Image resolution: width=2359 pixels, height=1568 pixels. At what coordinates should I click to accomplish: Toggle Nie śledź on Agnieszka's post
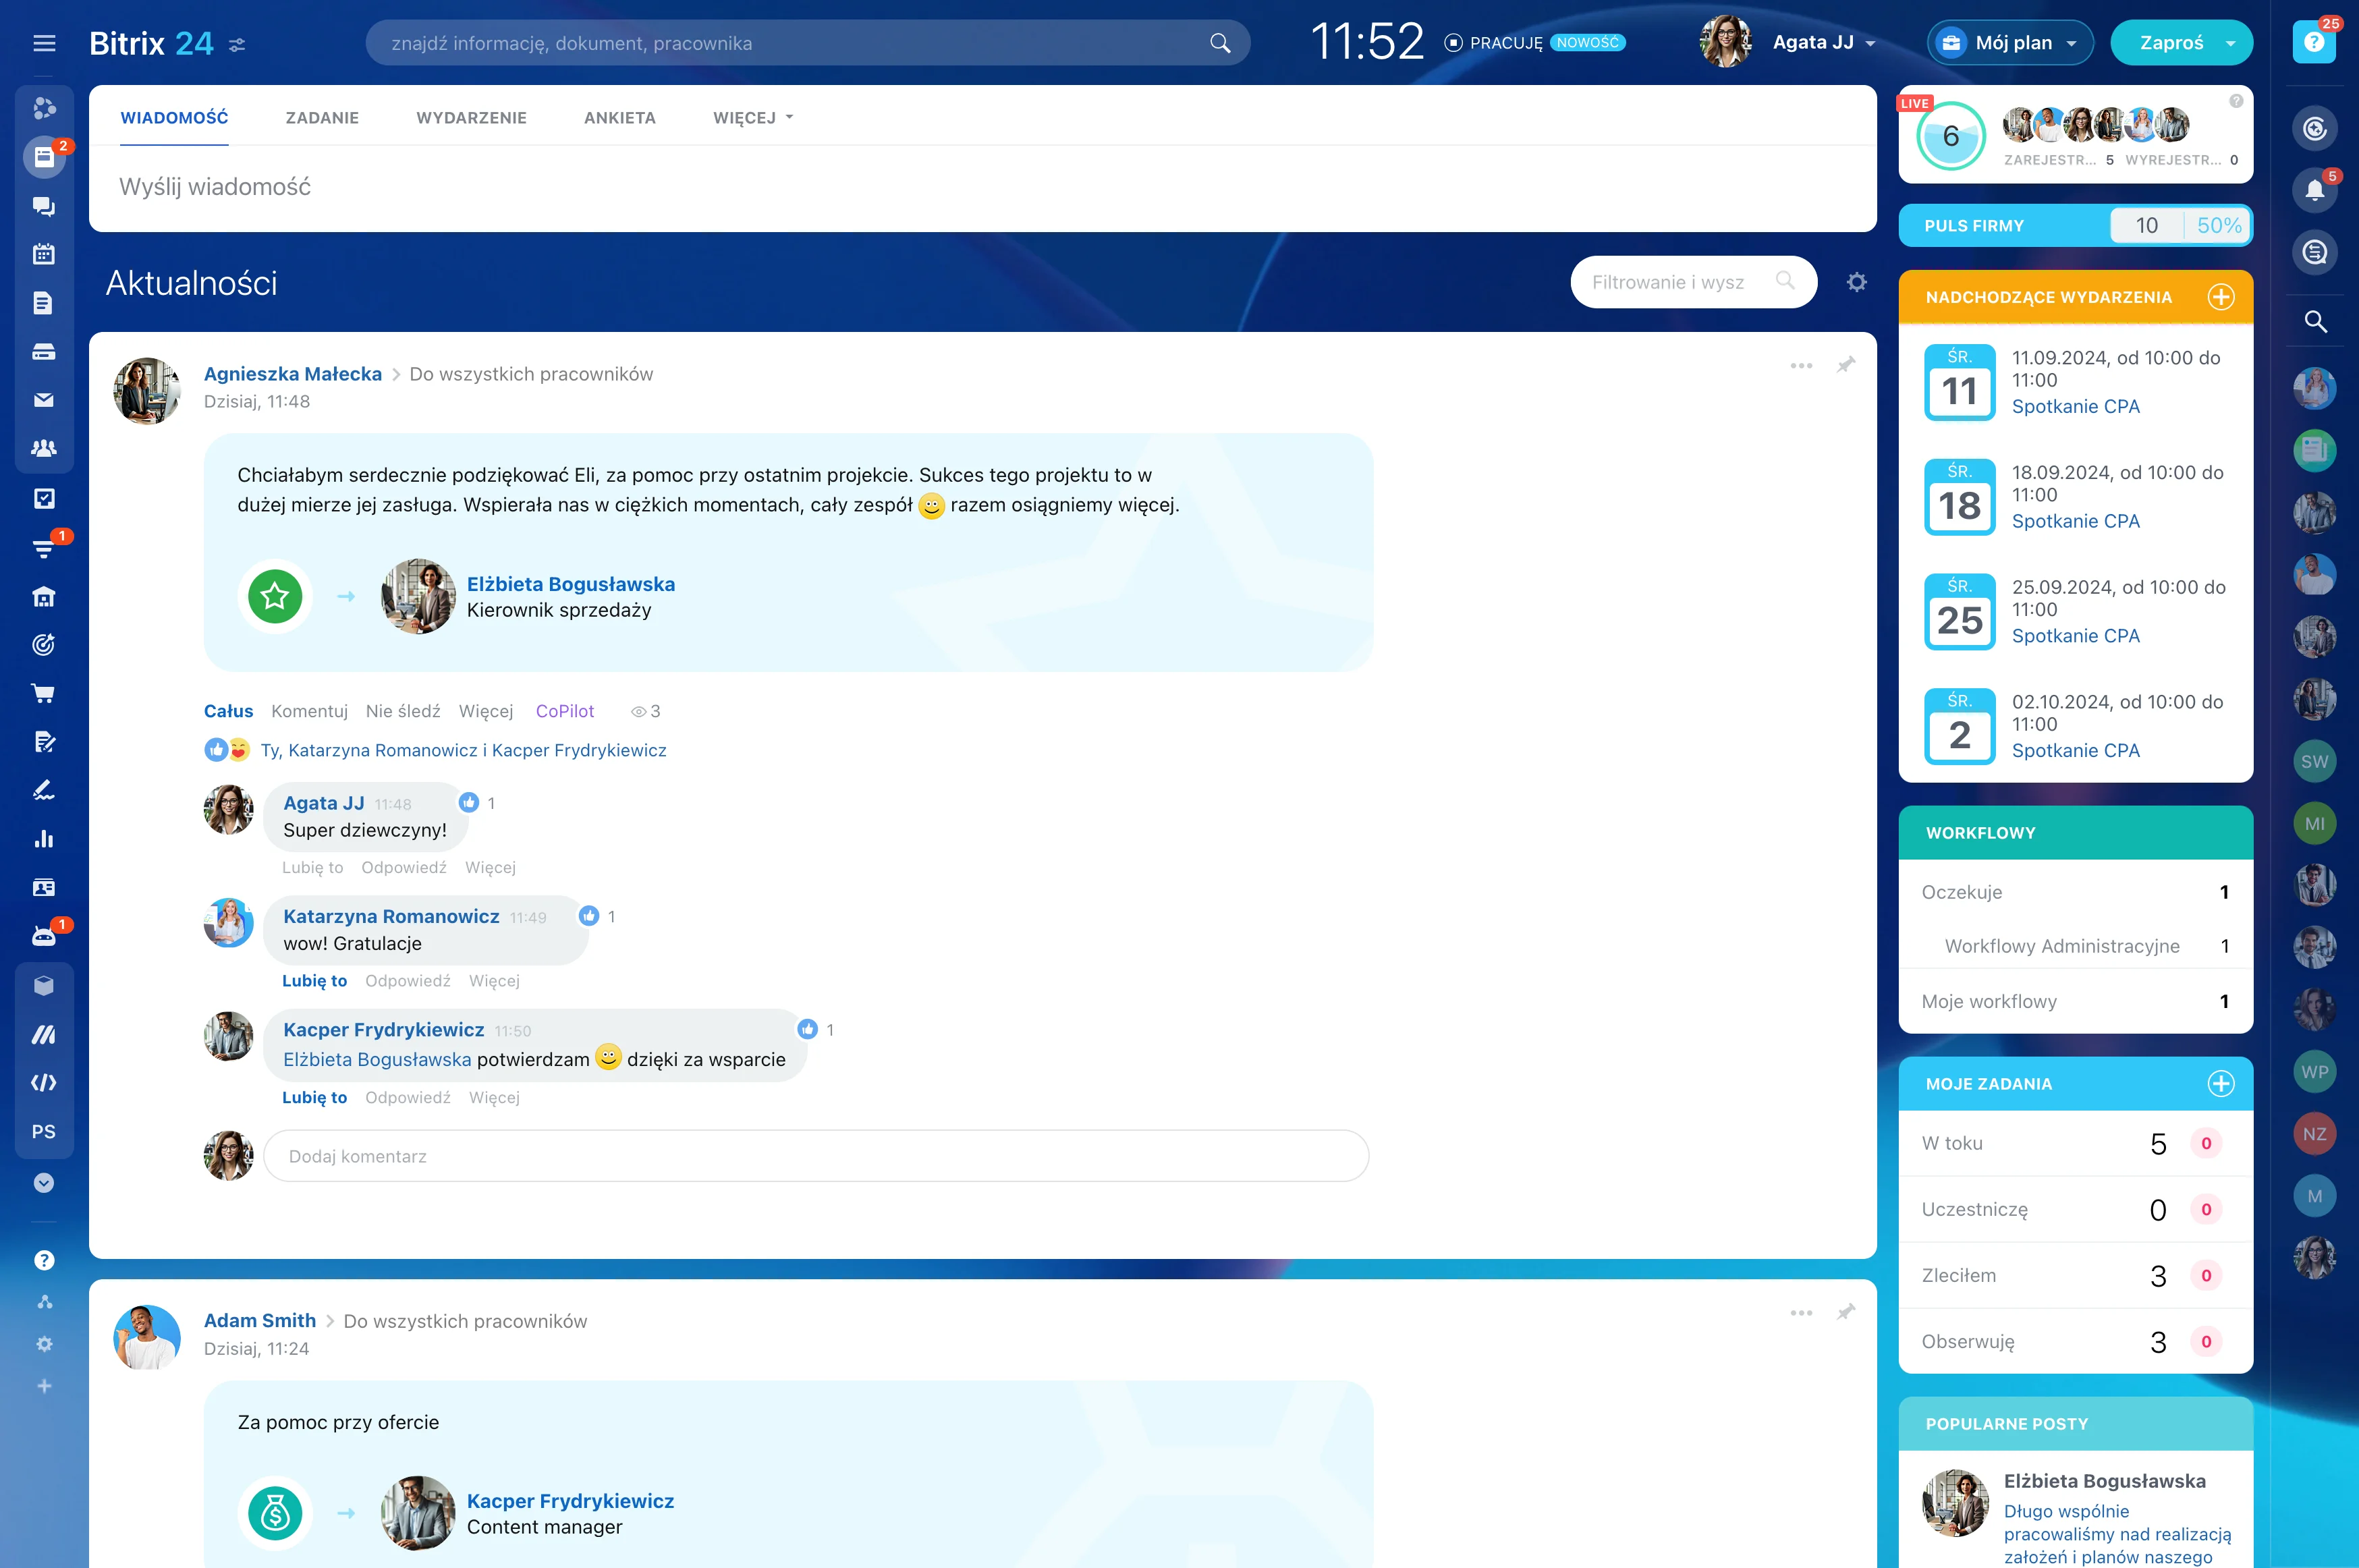click(x=402, y=711)
